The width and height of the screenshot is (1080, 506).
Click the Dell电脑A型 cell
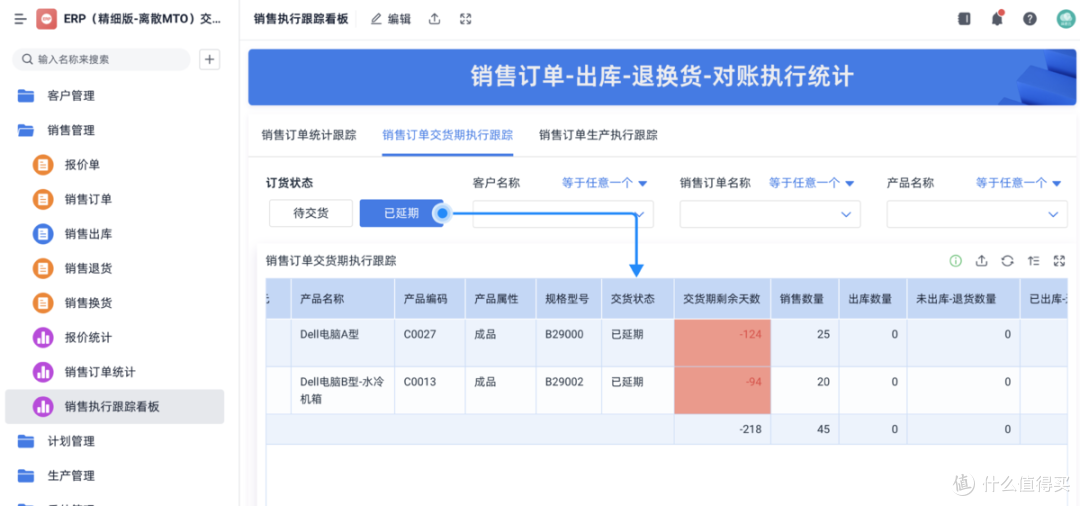pos(343,342)
